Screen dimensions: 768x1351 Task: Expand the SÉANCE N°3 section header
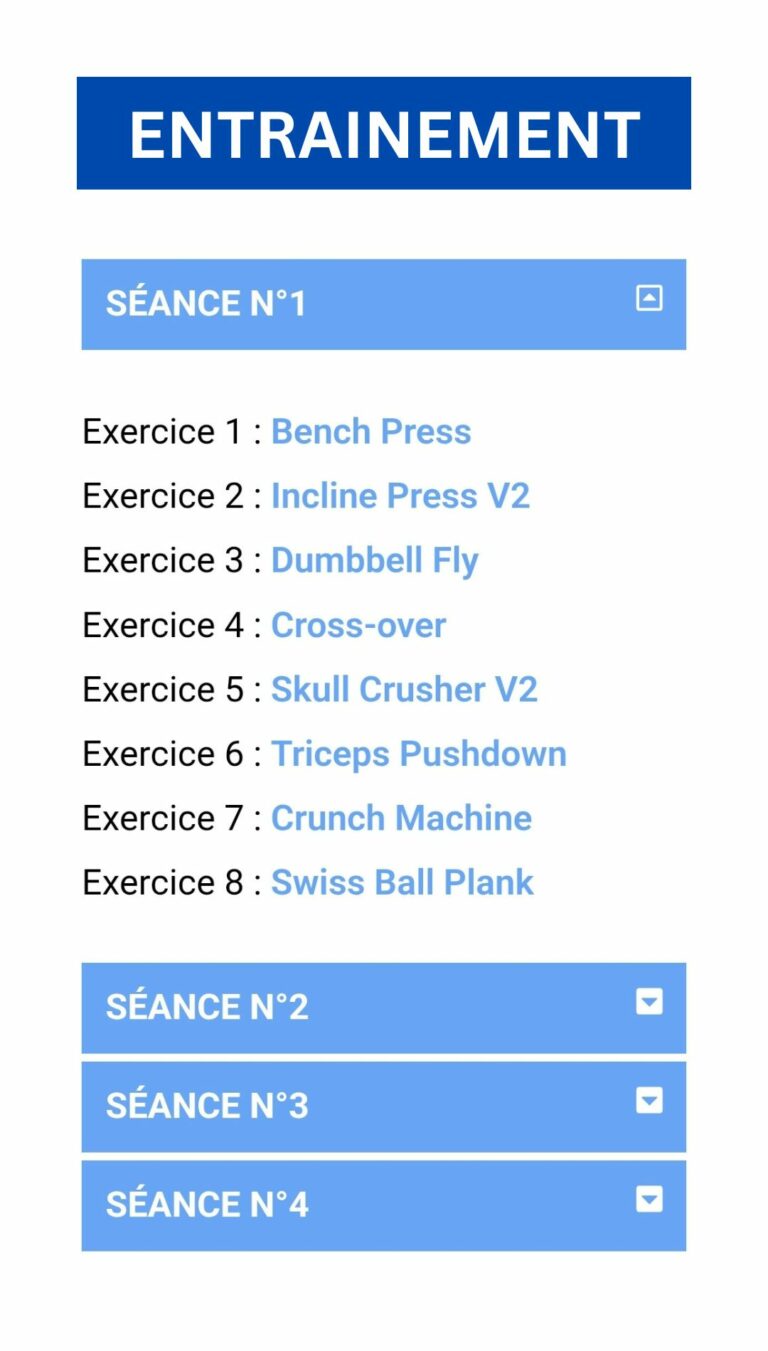[384, 1106]
